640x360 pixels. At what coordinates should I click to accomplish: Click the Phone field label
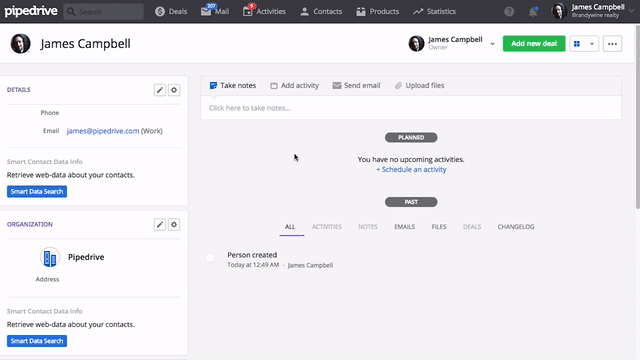(50, 113)
